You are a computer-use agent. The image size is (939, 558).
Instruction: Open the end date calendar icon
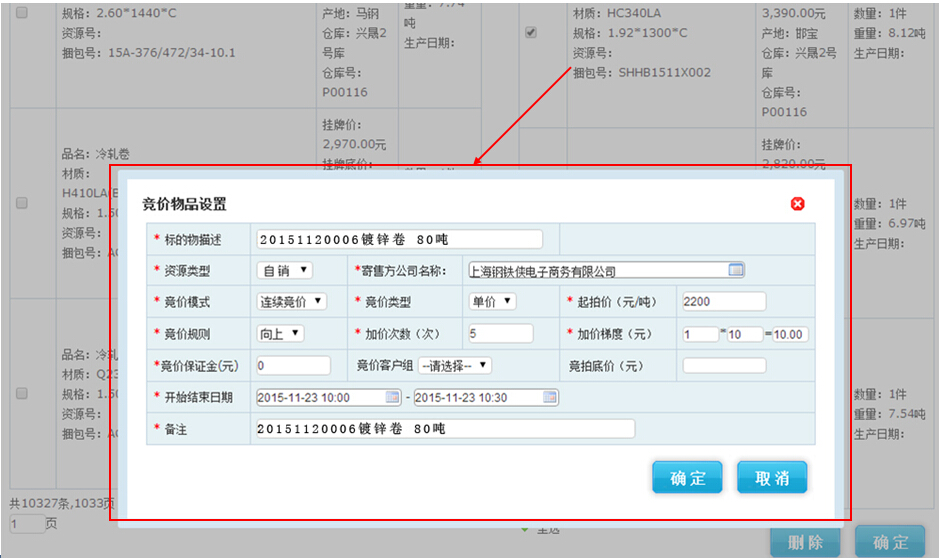(549, 397)
